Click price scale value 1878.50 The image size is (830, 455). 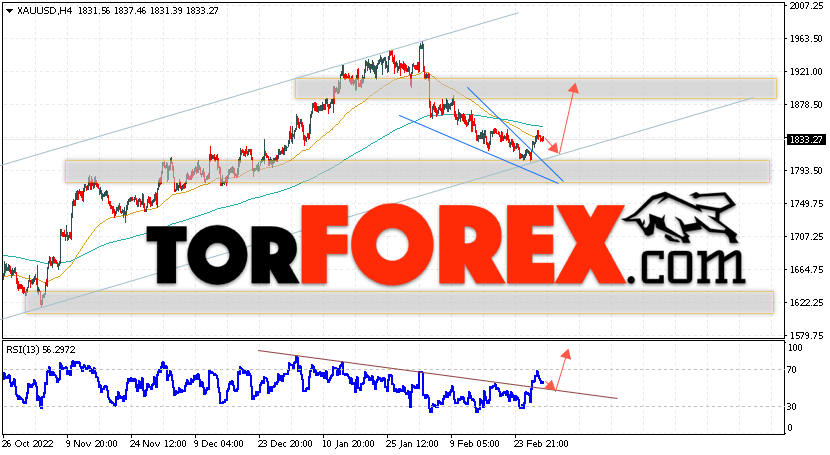(x=806, y=104)
